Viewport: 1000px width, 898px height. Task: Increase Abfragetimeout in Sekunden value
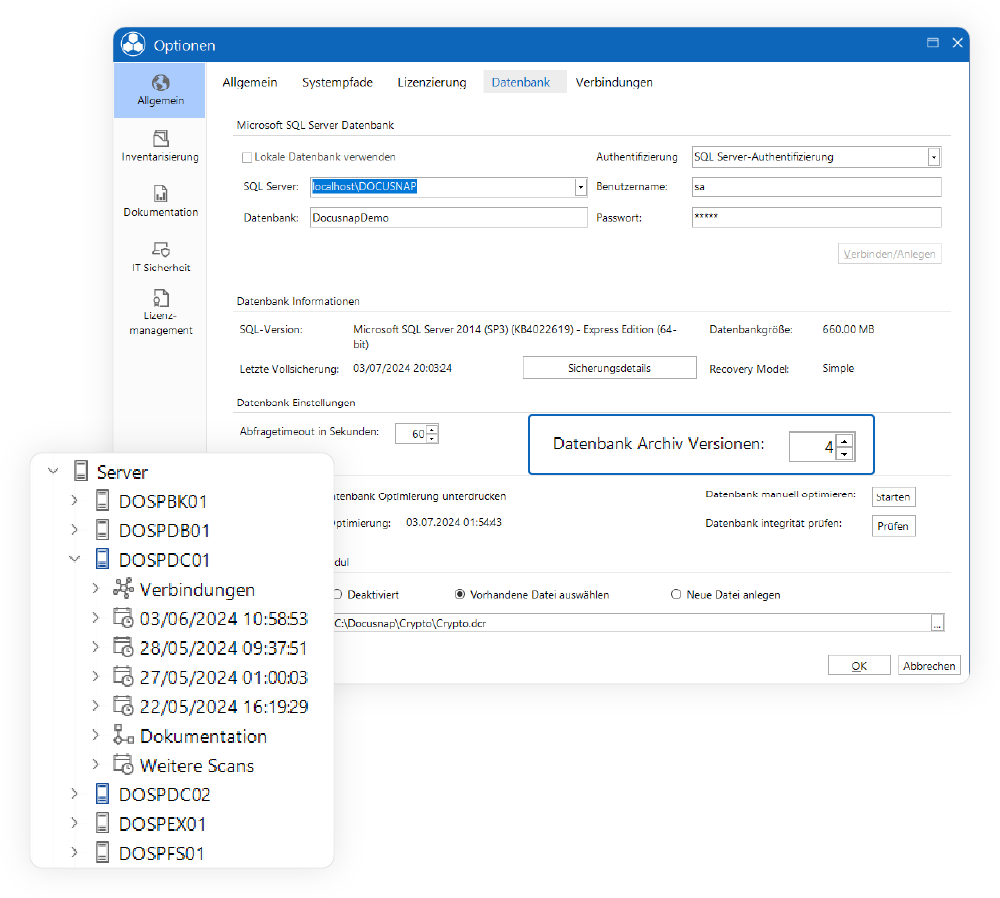432,429
